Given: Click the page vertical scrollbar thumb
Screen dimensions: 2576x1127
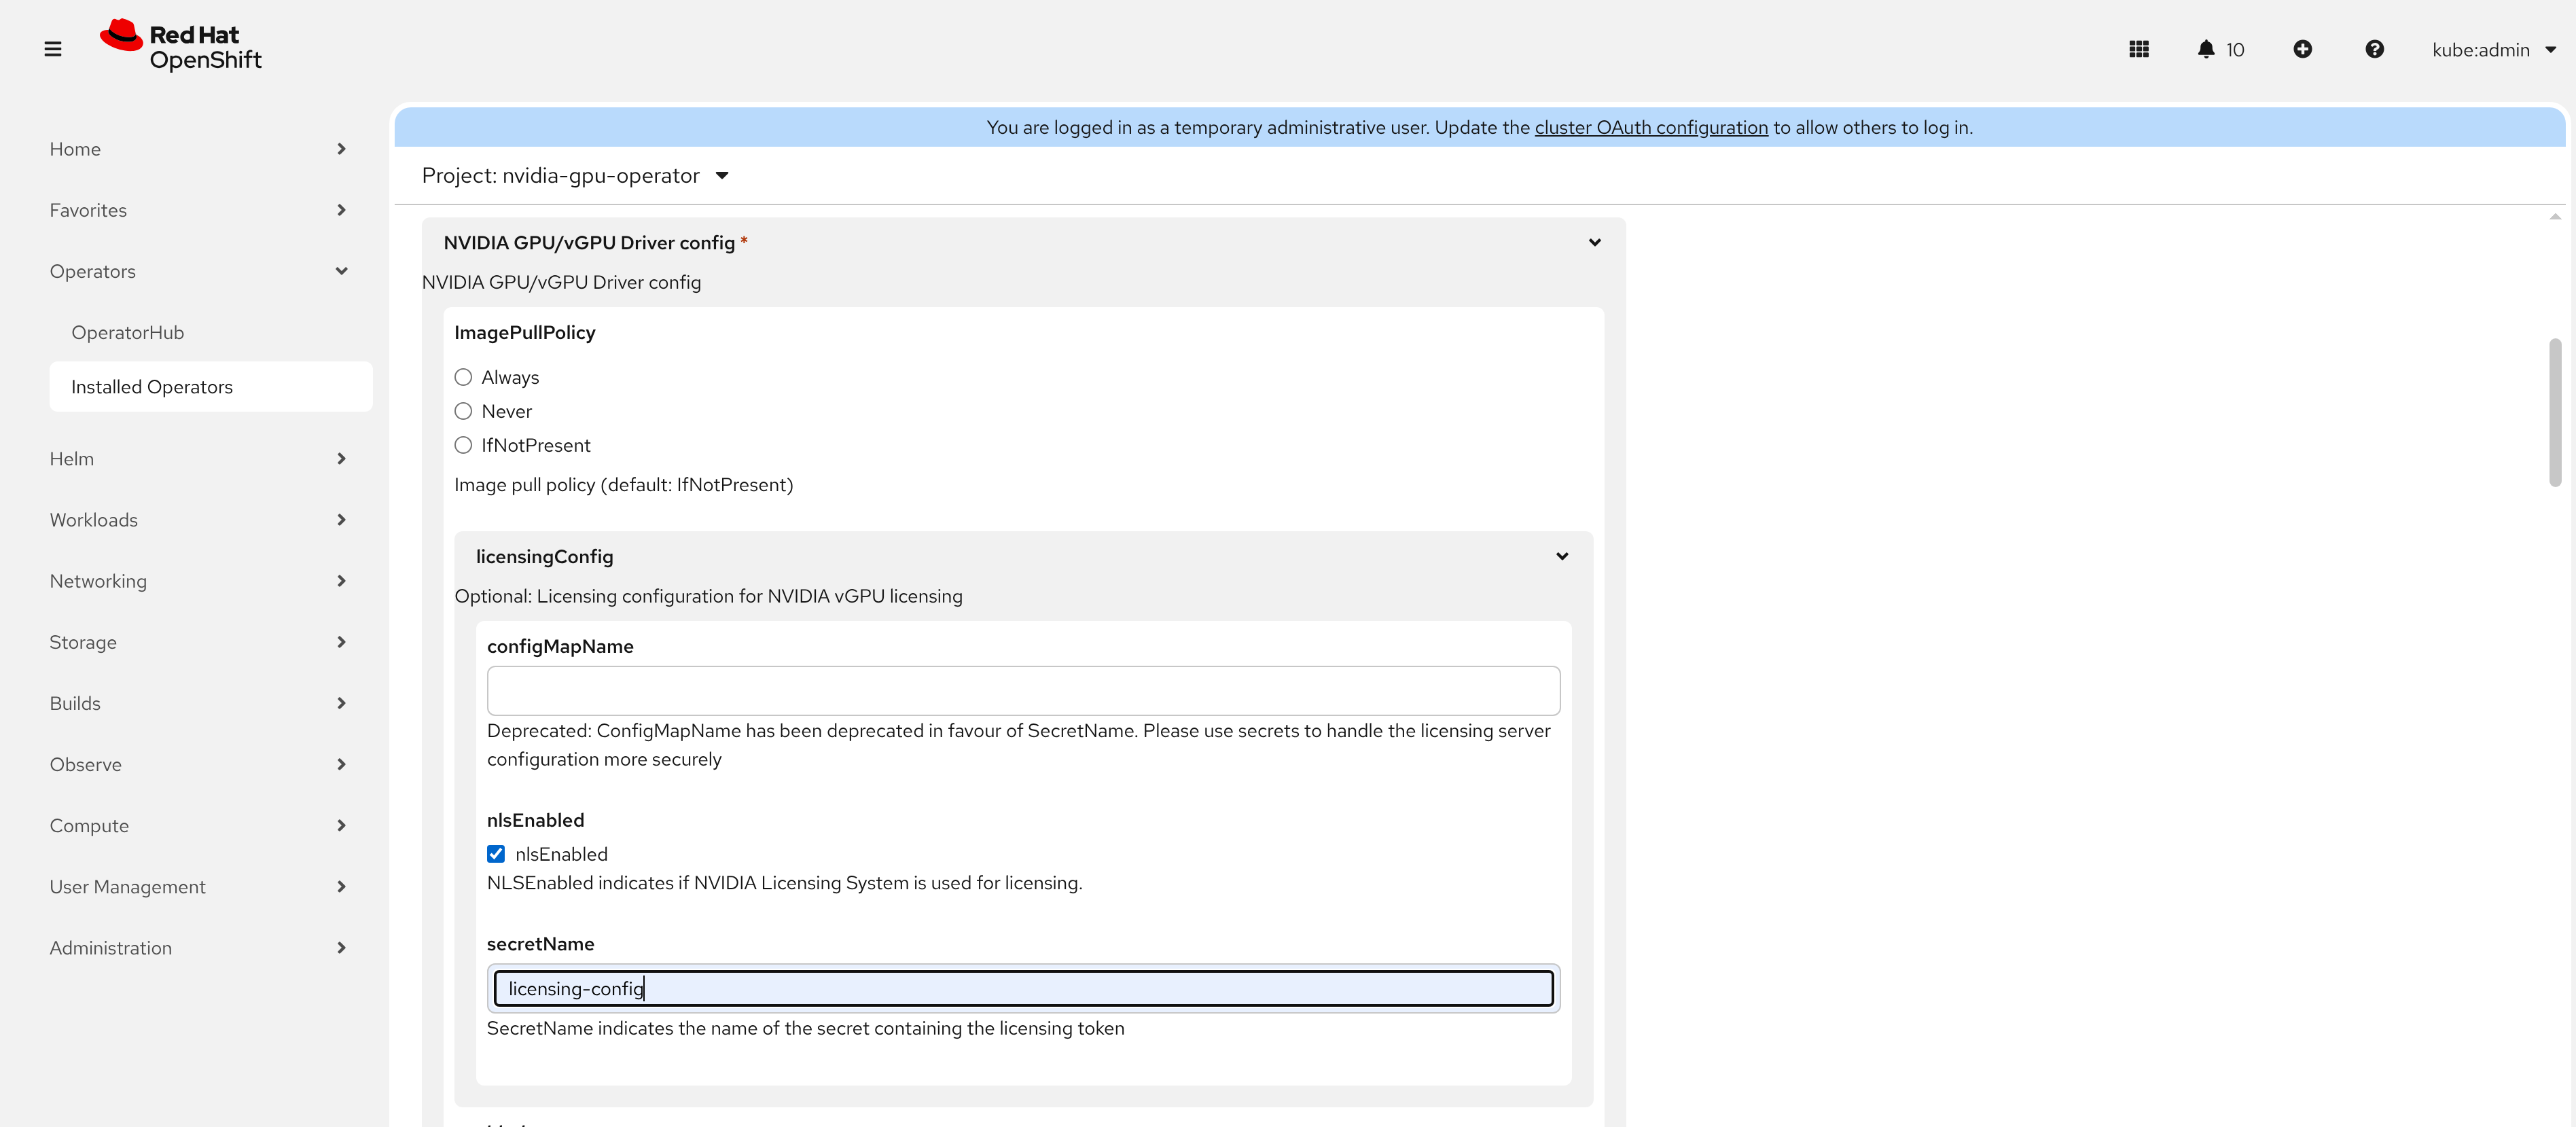Looking at the screenshot, I should [2554, 412].
